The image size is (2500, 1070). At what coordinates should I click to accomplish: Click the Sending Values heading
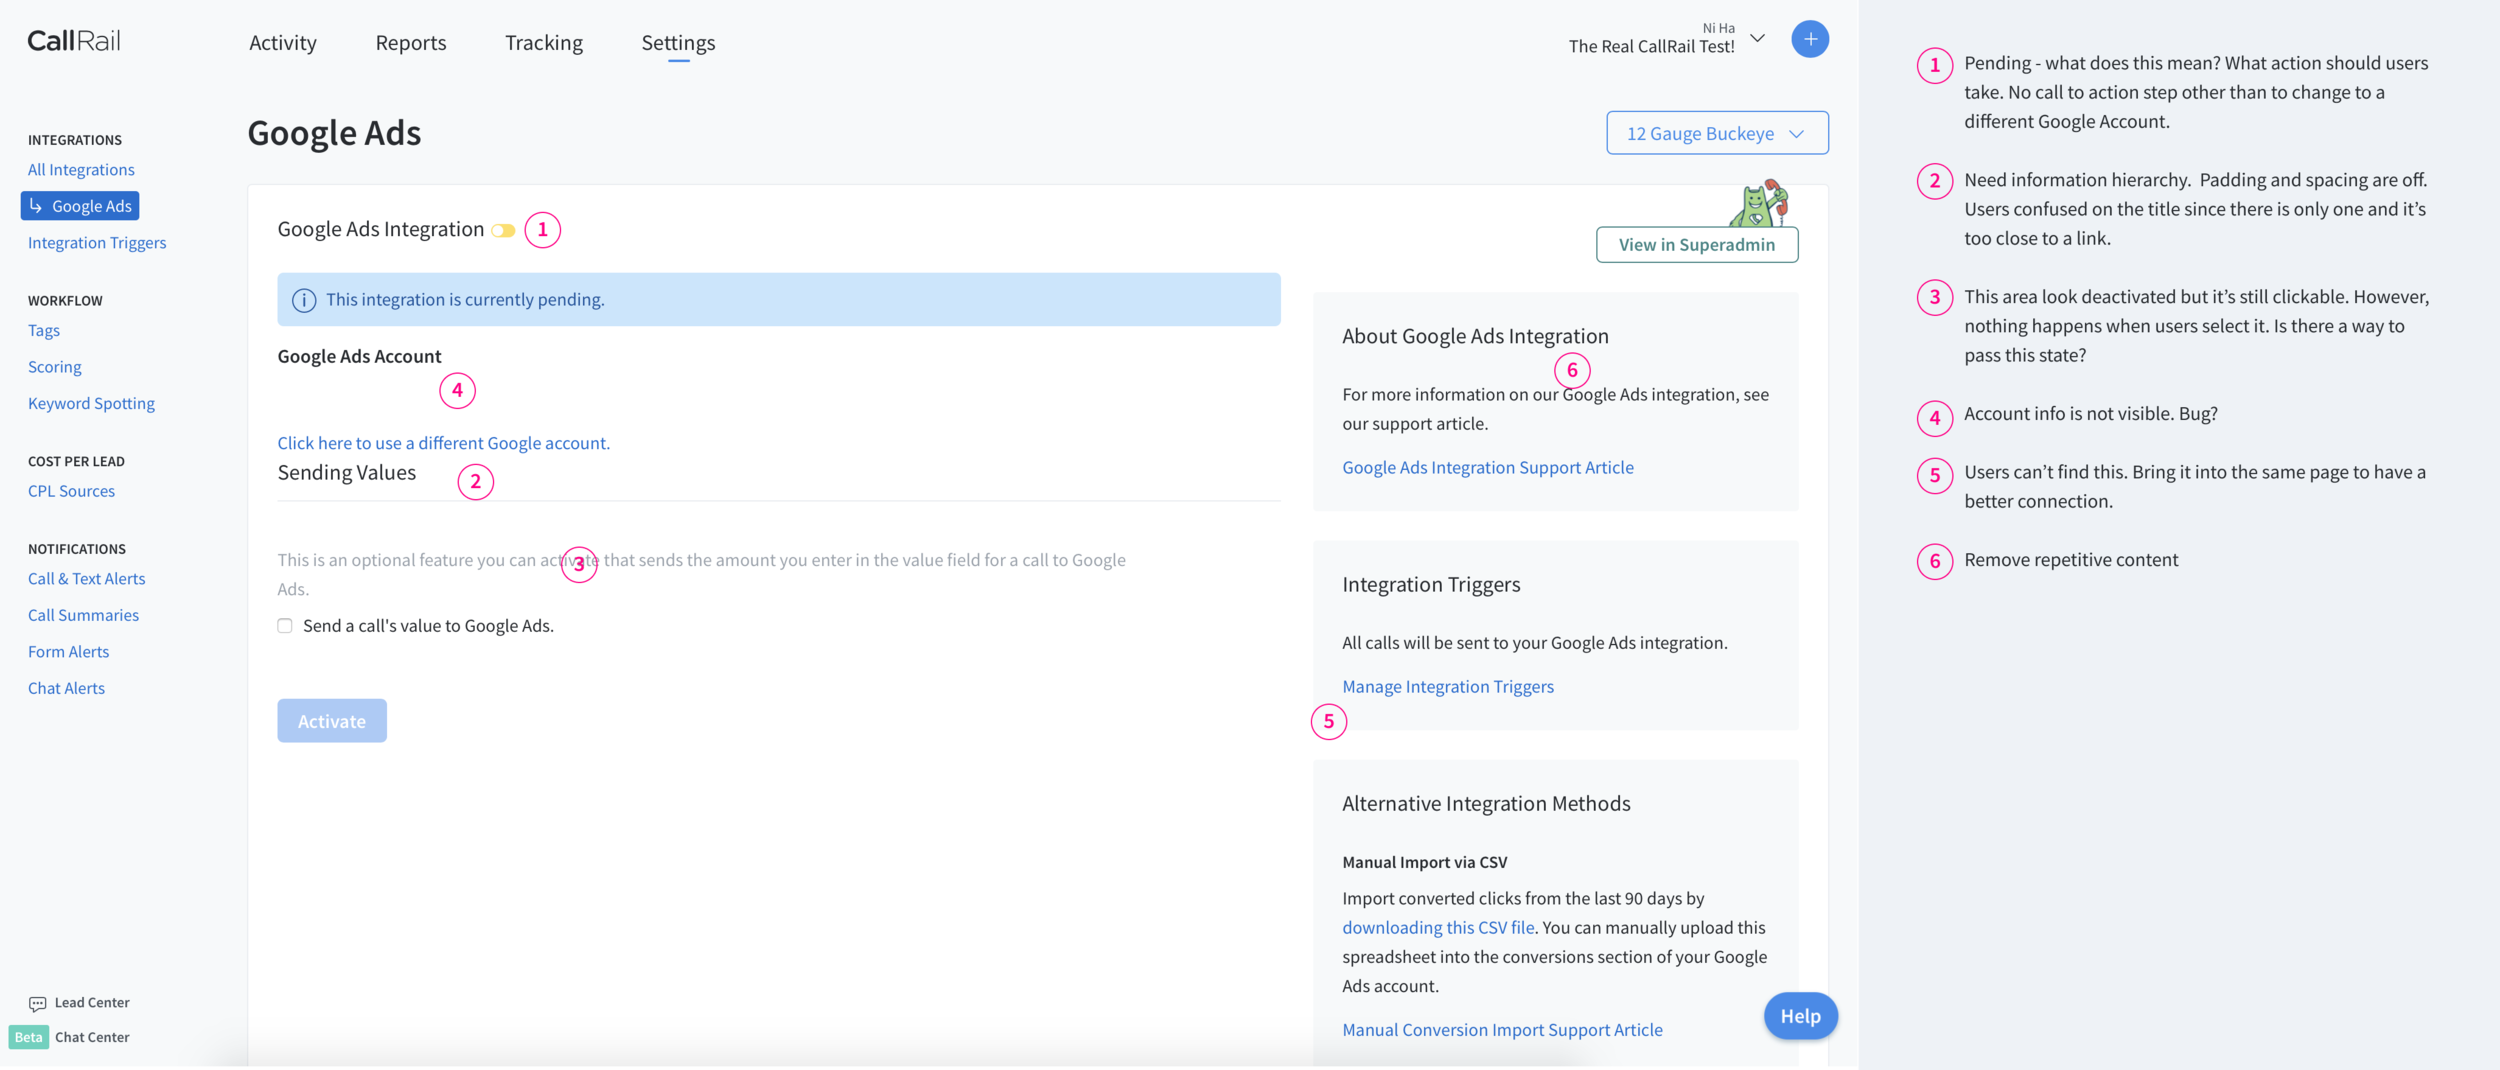click(346, 473)
